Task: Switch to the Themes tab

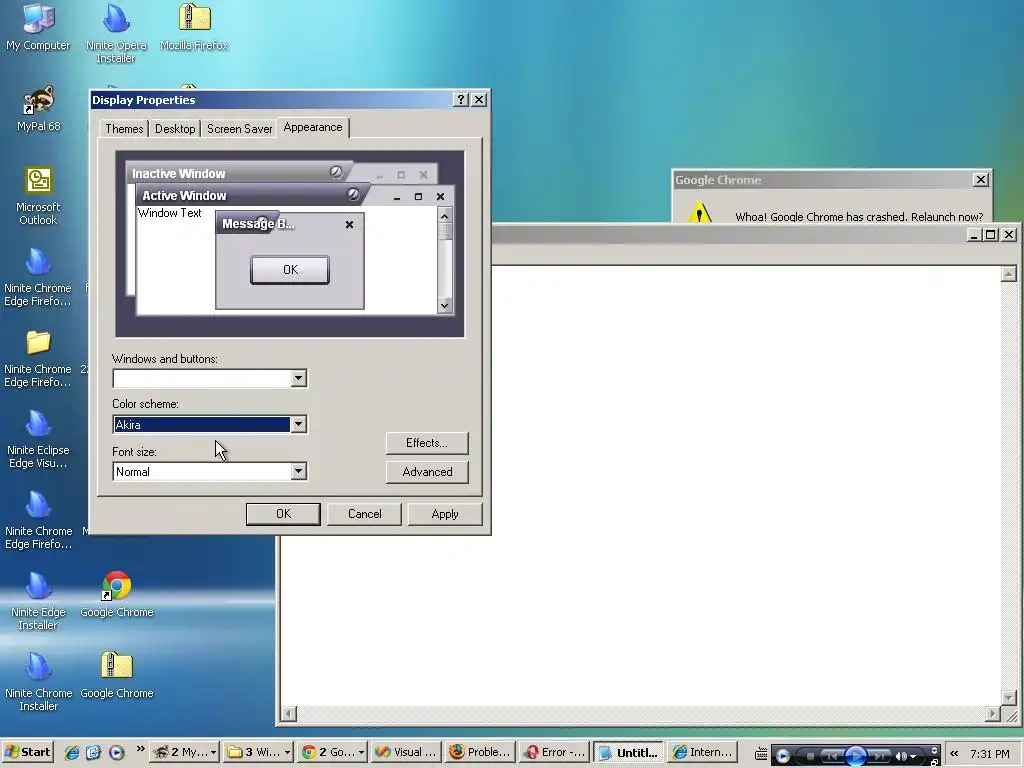Action: tap(124, 129)
